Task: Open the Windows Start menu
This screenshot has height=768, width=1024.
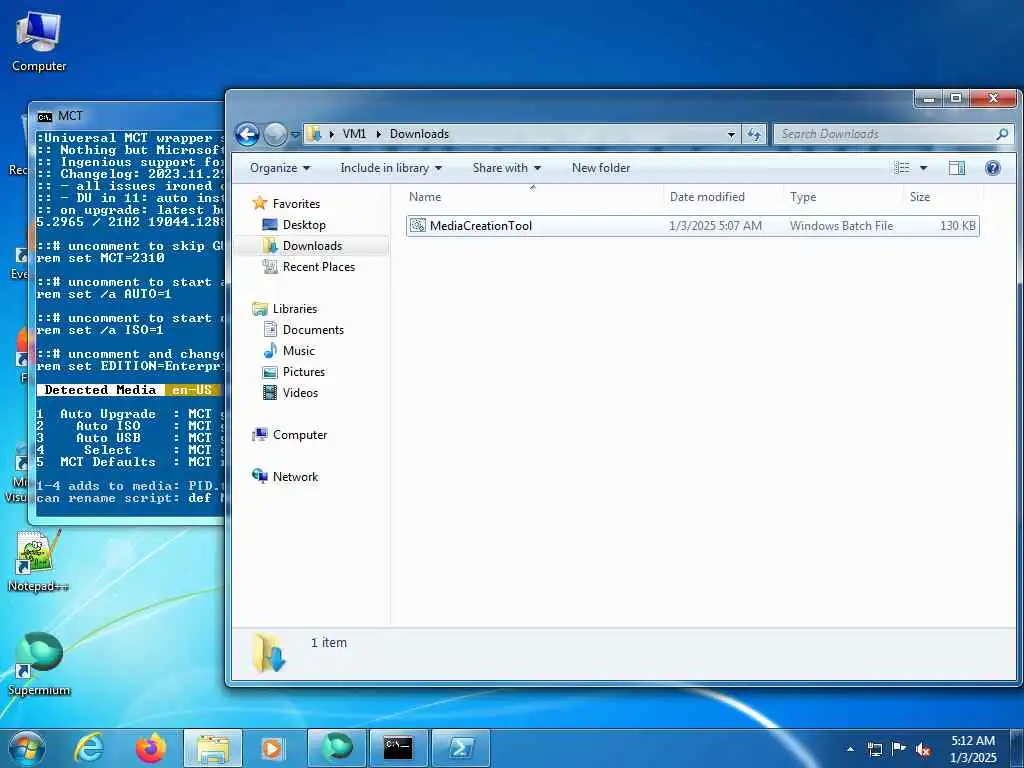Action: click(x=27, y=748)
